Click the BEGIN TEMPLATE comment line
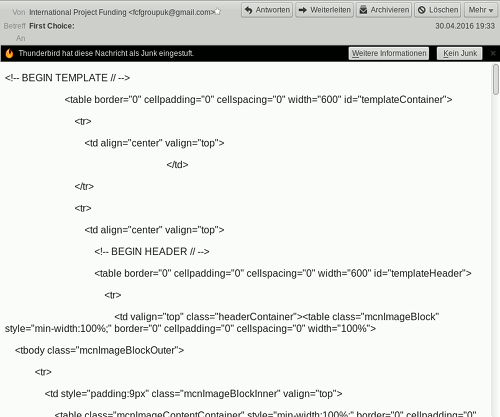 [x=67, y=78]
